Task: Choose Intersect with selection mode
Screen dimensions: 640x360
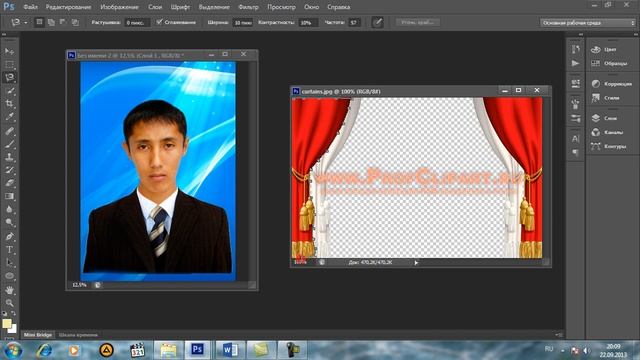Action: tap(75, 22)
